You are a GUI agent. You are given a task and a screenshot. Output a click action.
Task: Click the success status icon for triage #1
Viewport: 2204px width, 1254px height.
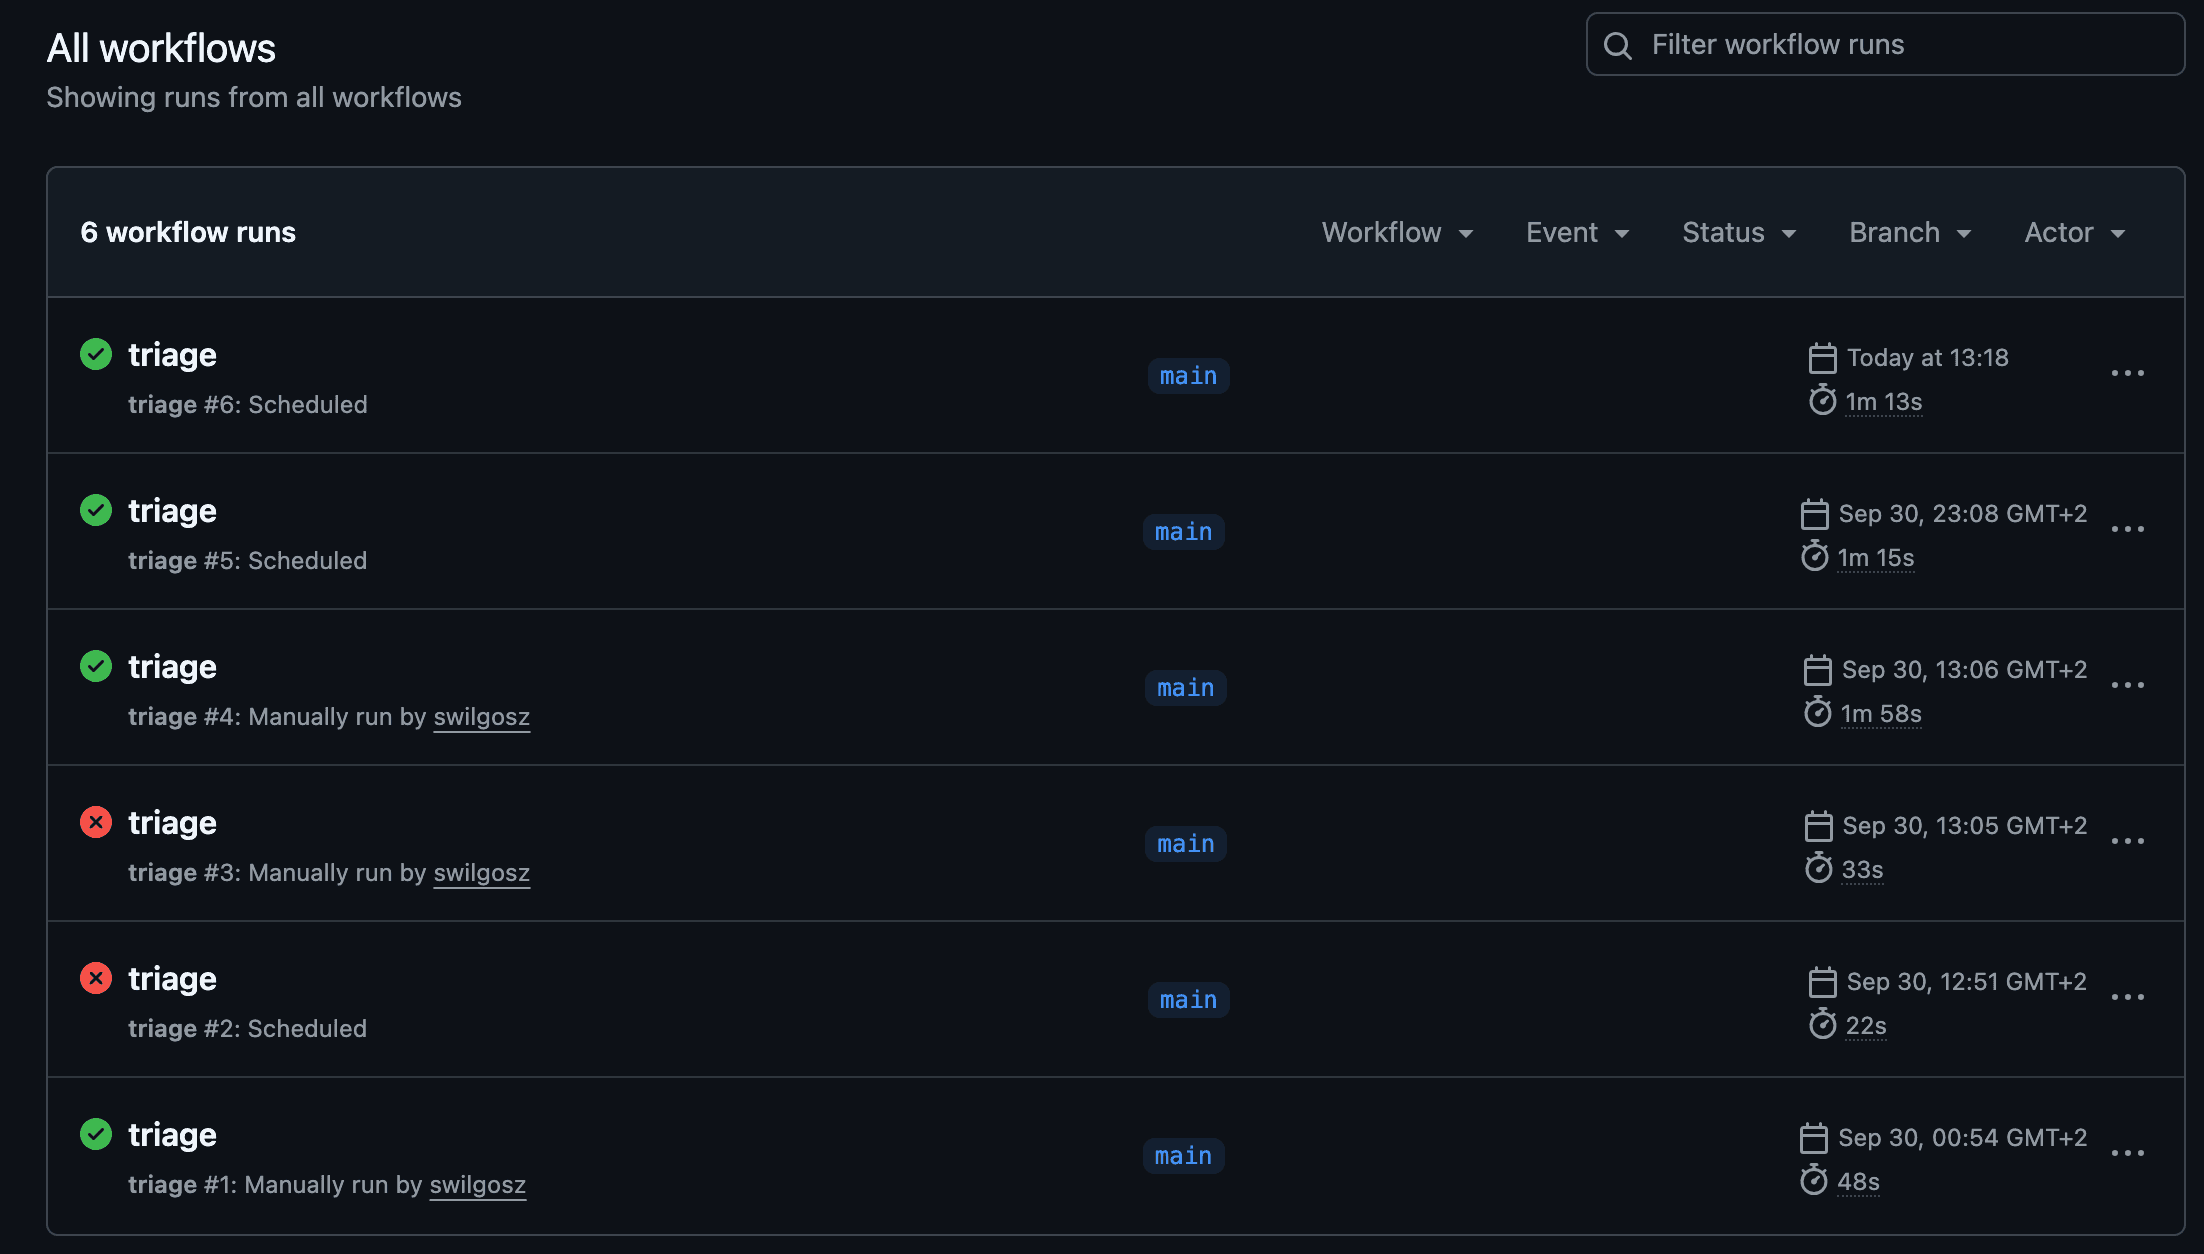[x=96, y=1134]
